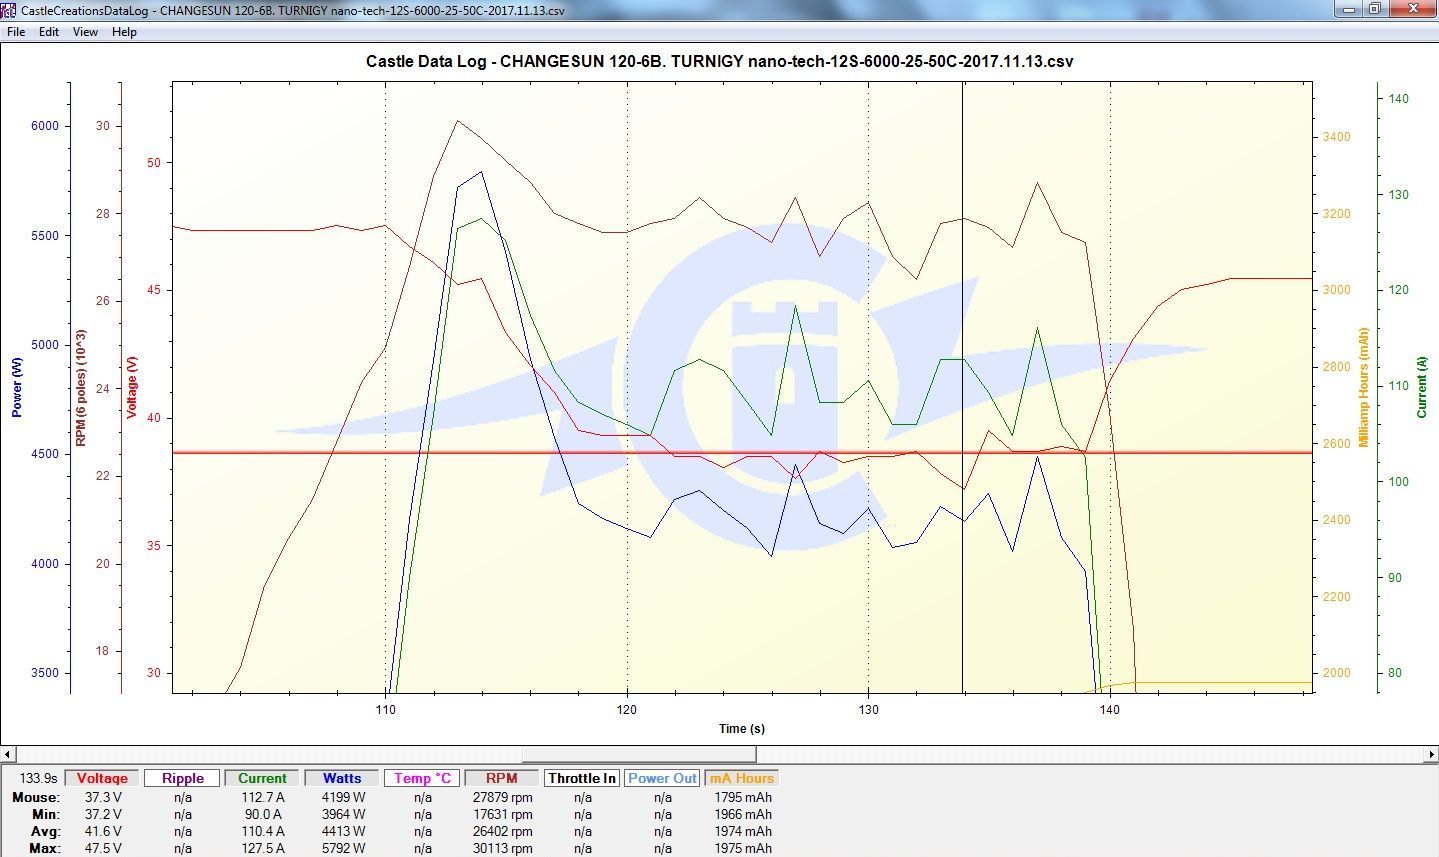The height and width of the screenshot is (857, 1439).
Task: Click the 110 tick on time axis
Action: 385,710
